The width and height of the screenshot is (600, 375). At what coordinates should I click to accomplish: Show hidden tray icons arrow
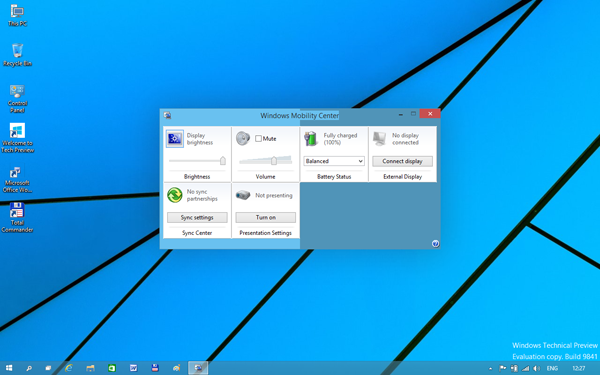(x=491, y=368)
